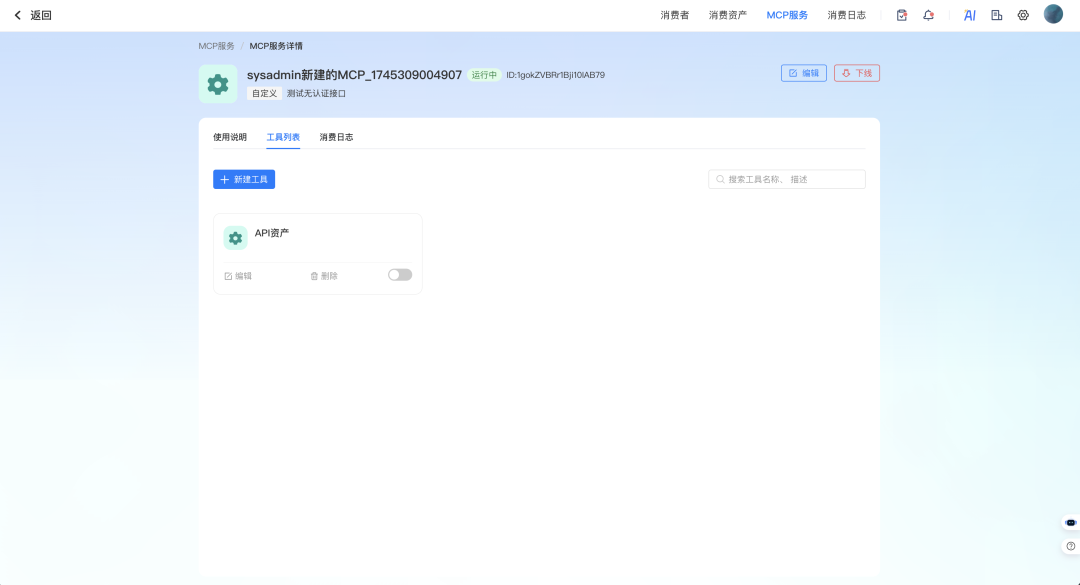
Task: Open the notification bell
Action: 928,15
